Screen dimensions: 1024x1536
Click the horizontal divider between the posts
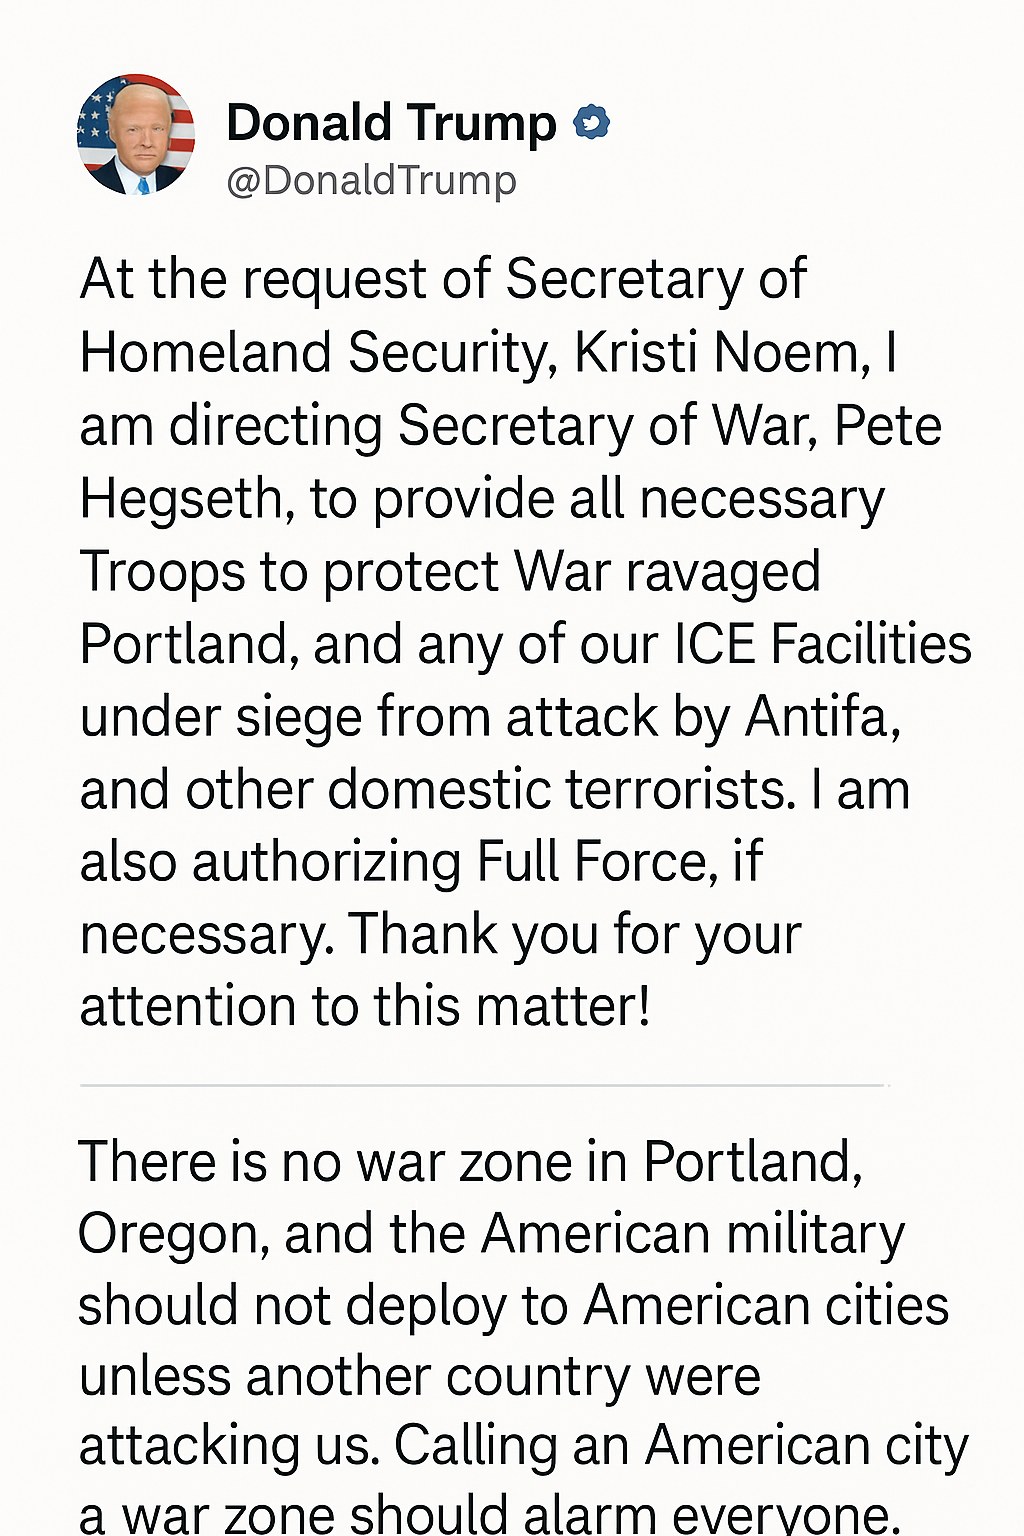click(x=482, y=1085)
